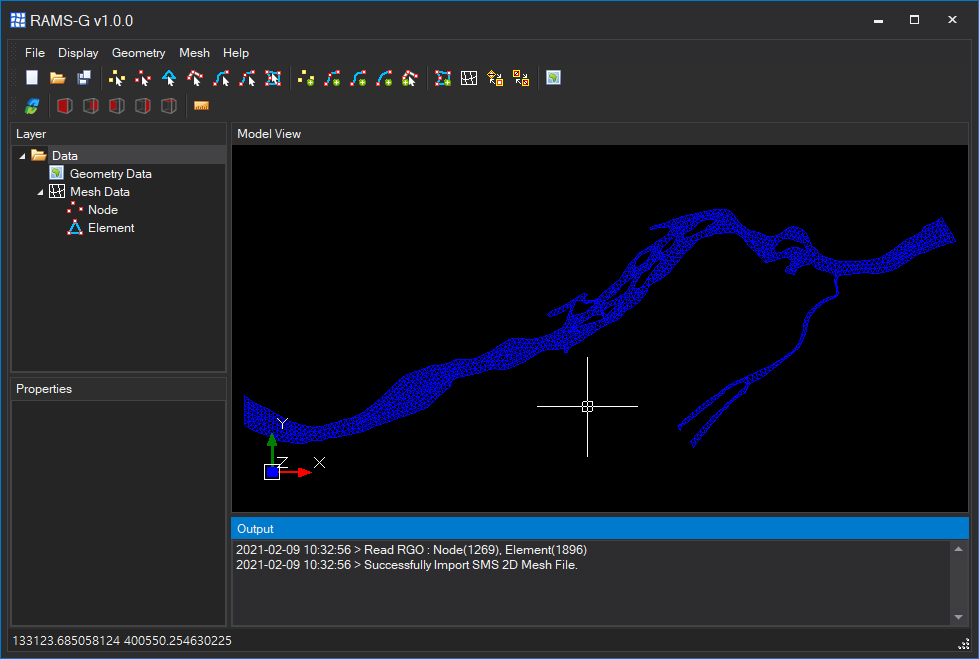Click the map image icon at toolbar end
This screenshot has width=979, height=659.
click(x=553, y=78)
